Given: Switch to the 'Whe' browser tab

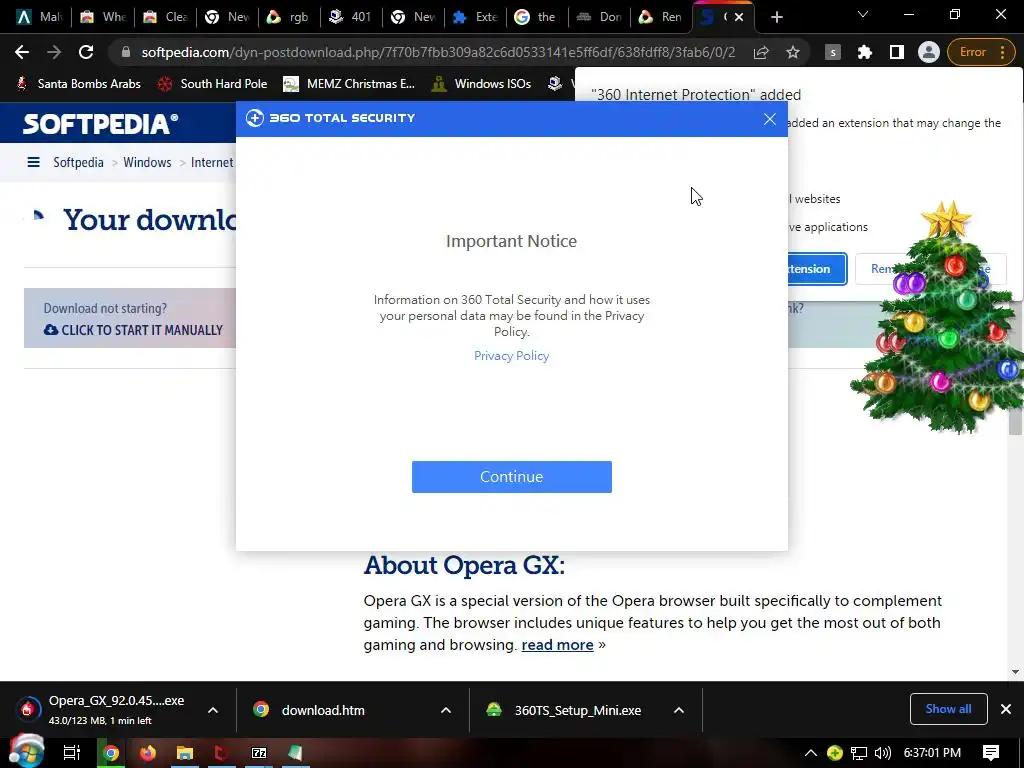Looking at the screenshot, I should 103,17.
